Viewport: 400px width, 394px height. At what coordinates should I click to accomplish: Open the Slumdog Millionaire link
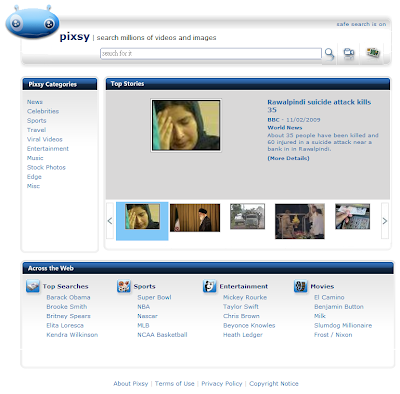[343, 325]
